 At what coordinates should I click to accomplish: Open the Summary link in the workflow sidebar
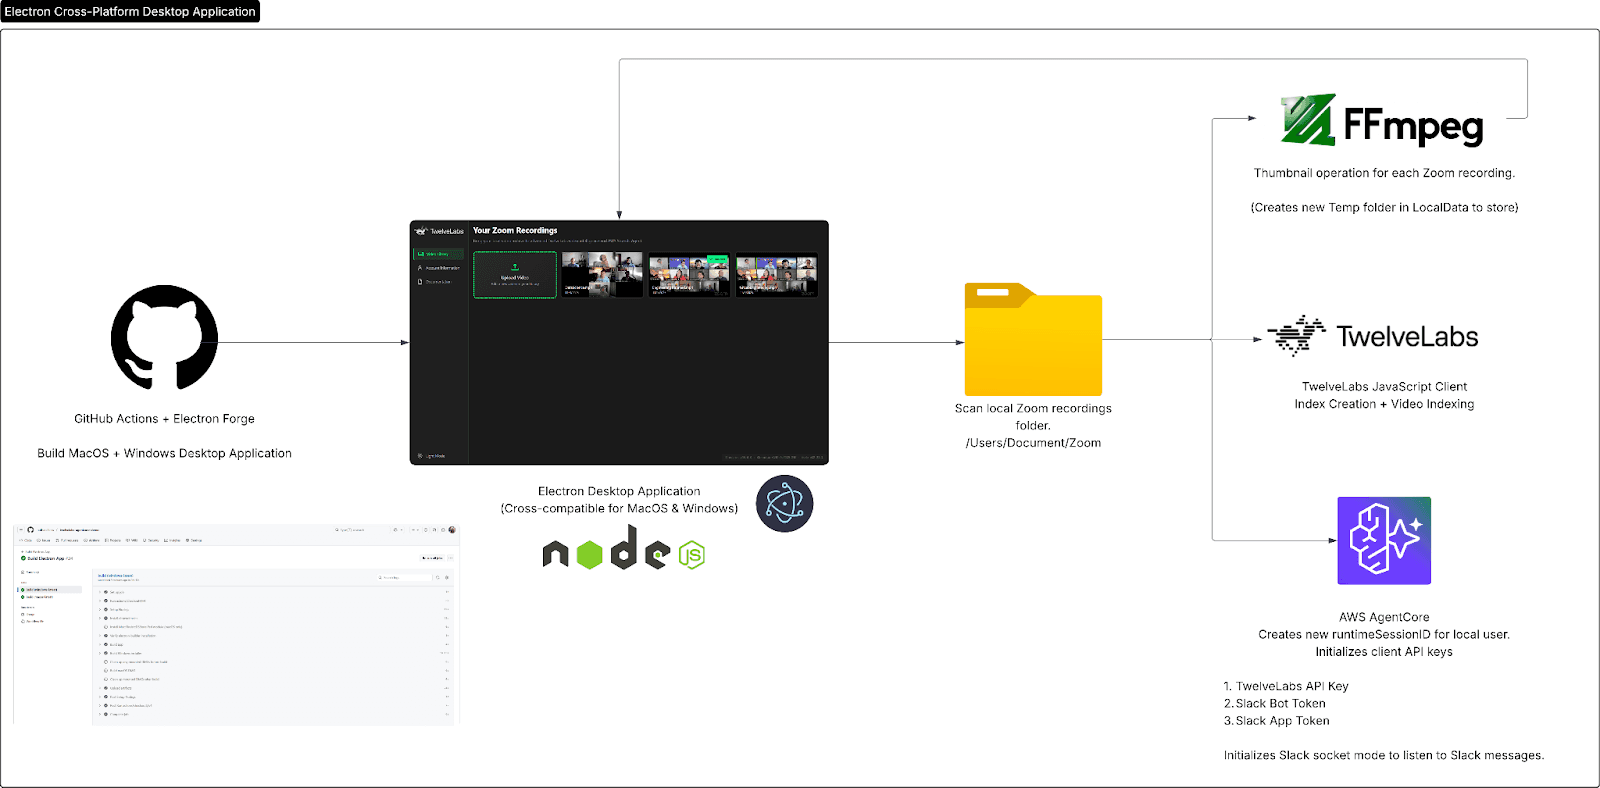(x=30, y=572)
